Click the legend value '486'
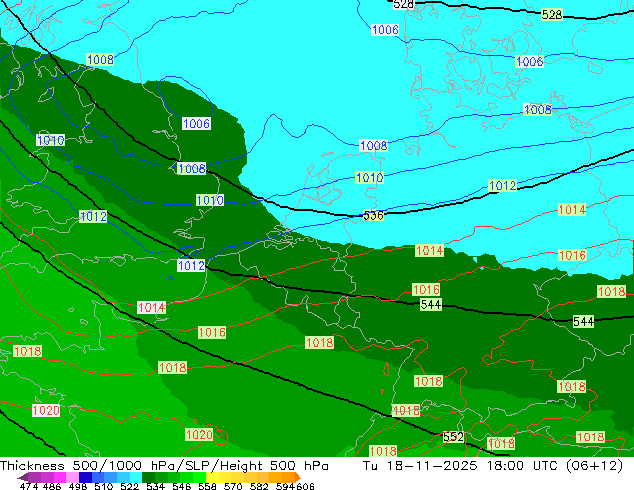The width and height of the screenshot is (634, 490). click(52, 486)
